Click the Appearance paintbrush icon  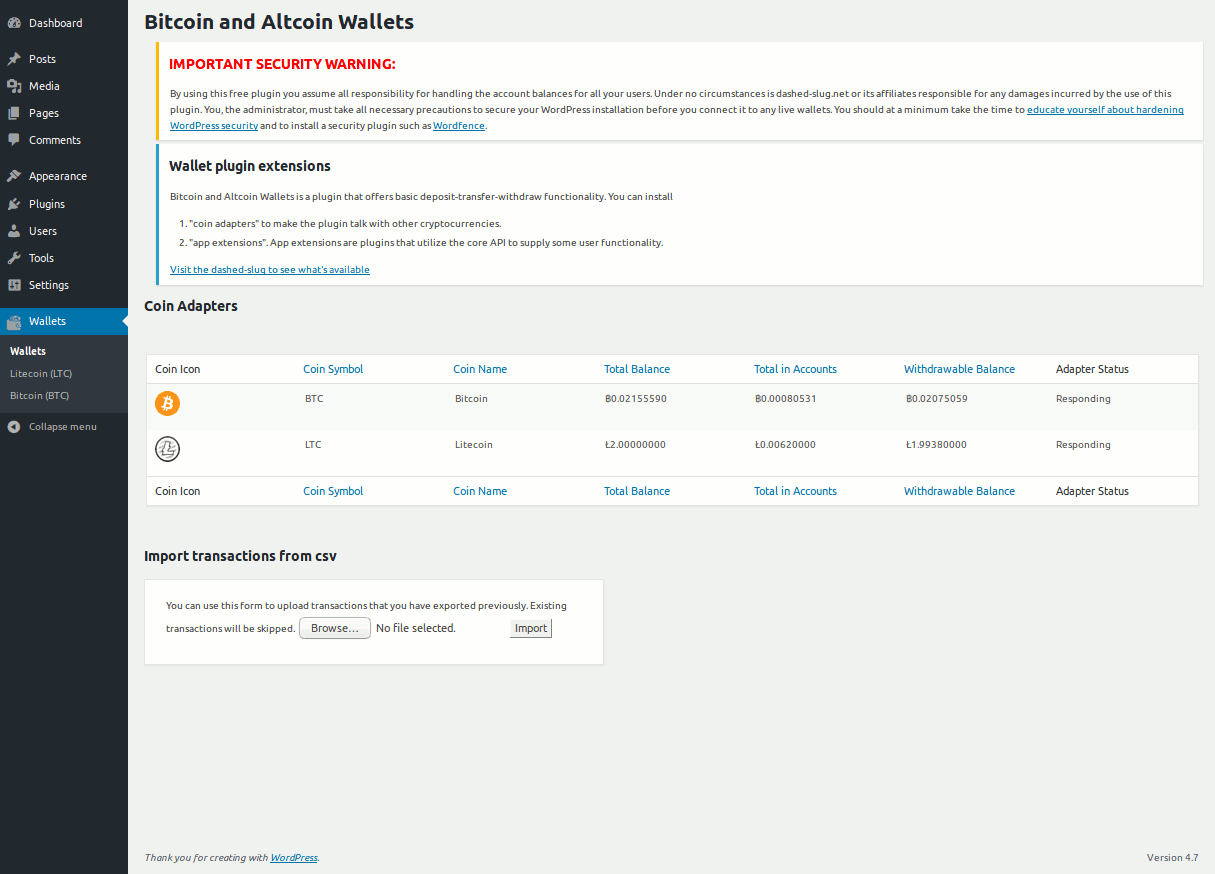pos(14,176)
